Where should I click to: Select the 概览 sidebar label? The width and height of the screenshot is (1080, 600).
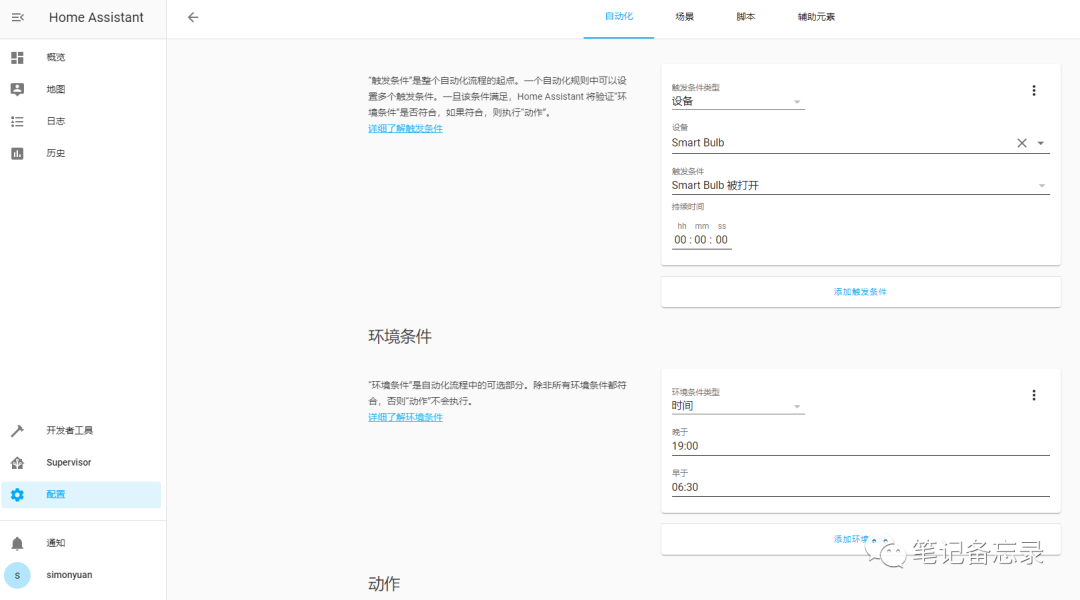point(56,57)
